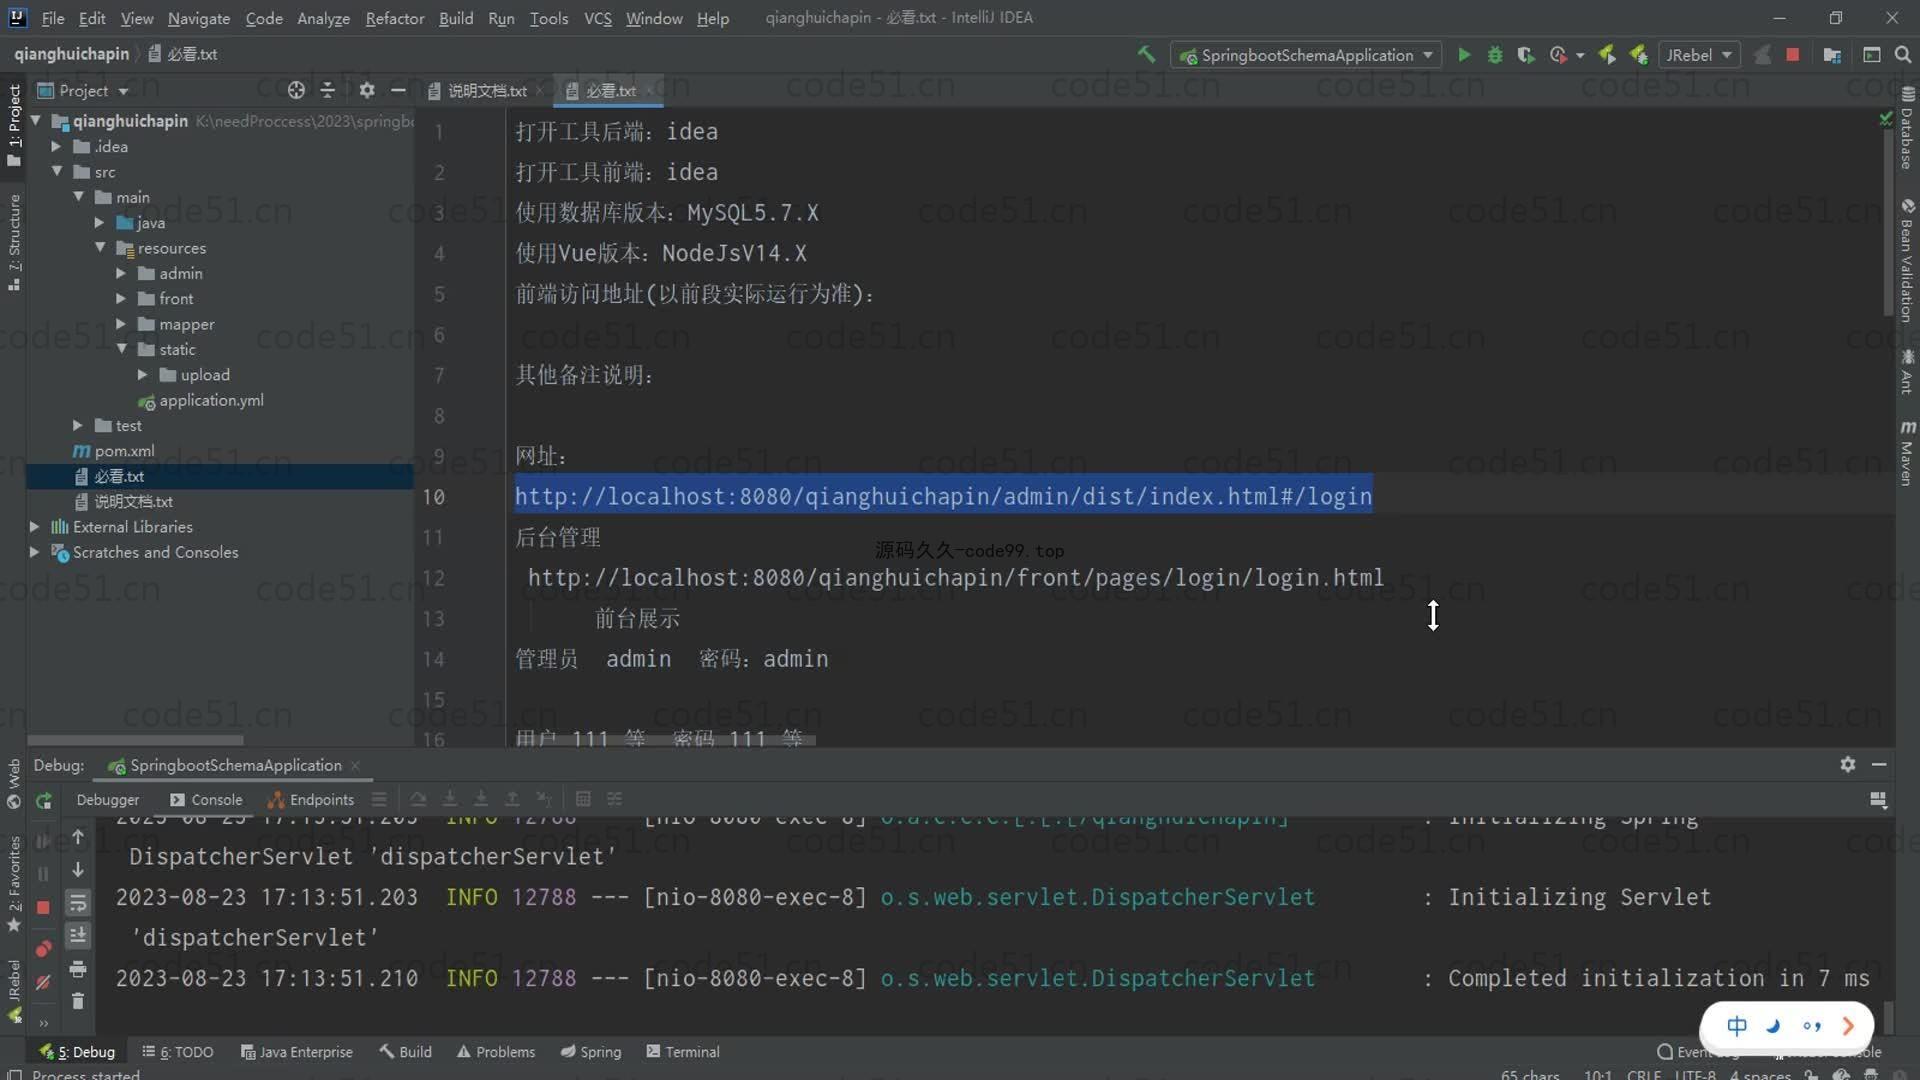Open Debug panel settings gear

click(1848, 764)
